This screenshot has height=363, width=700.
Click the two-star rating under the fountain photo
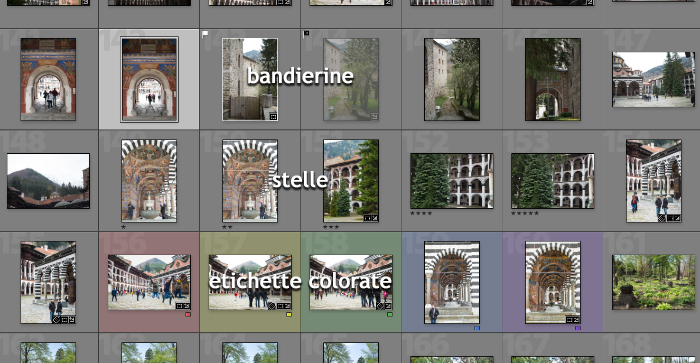pos(227,227)
